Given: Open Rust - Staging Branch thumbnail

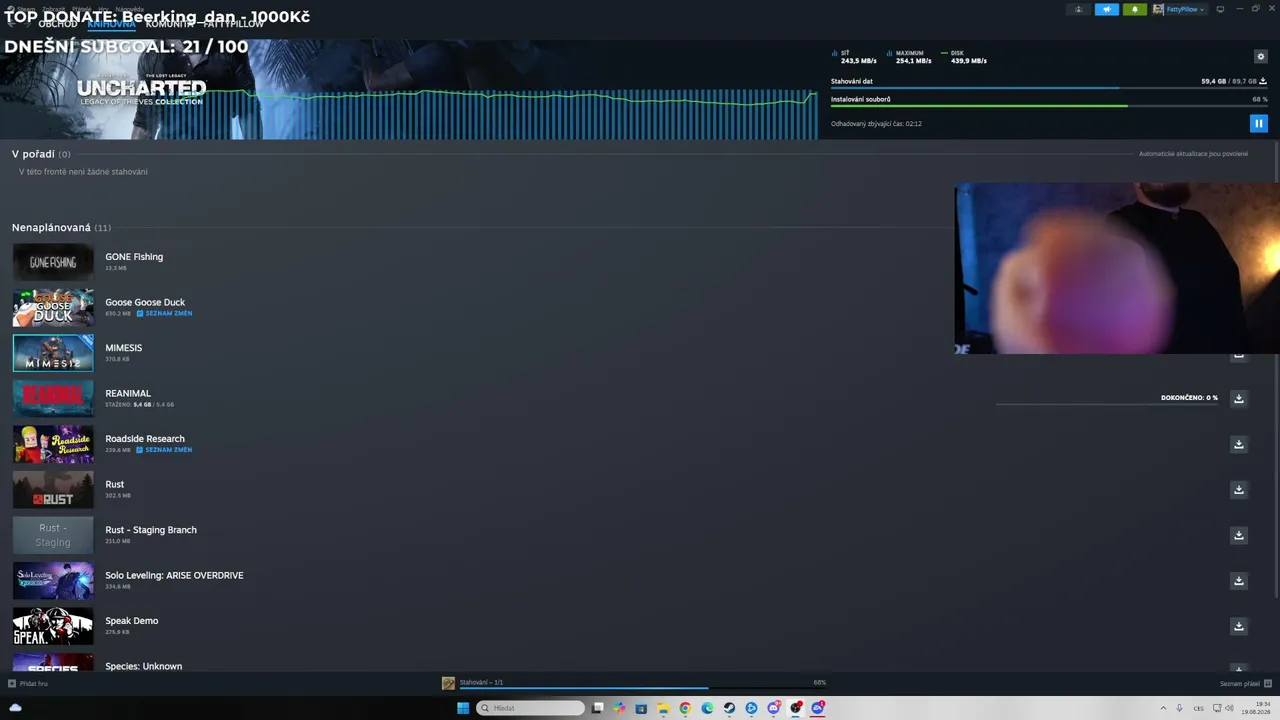Looking at the screenshot, I should [53, 535].
